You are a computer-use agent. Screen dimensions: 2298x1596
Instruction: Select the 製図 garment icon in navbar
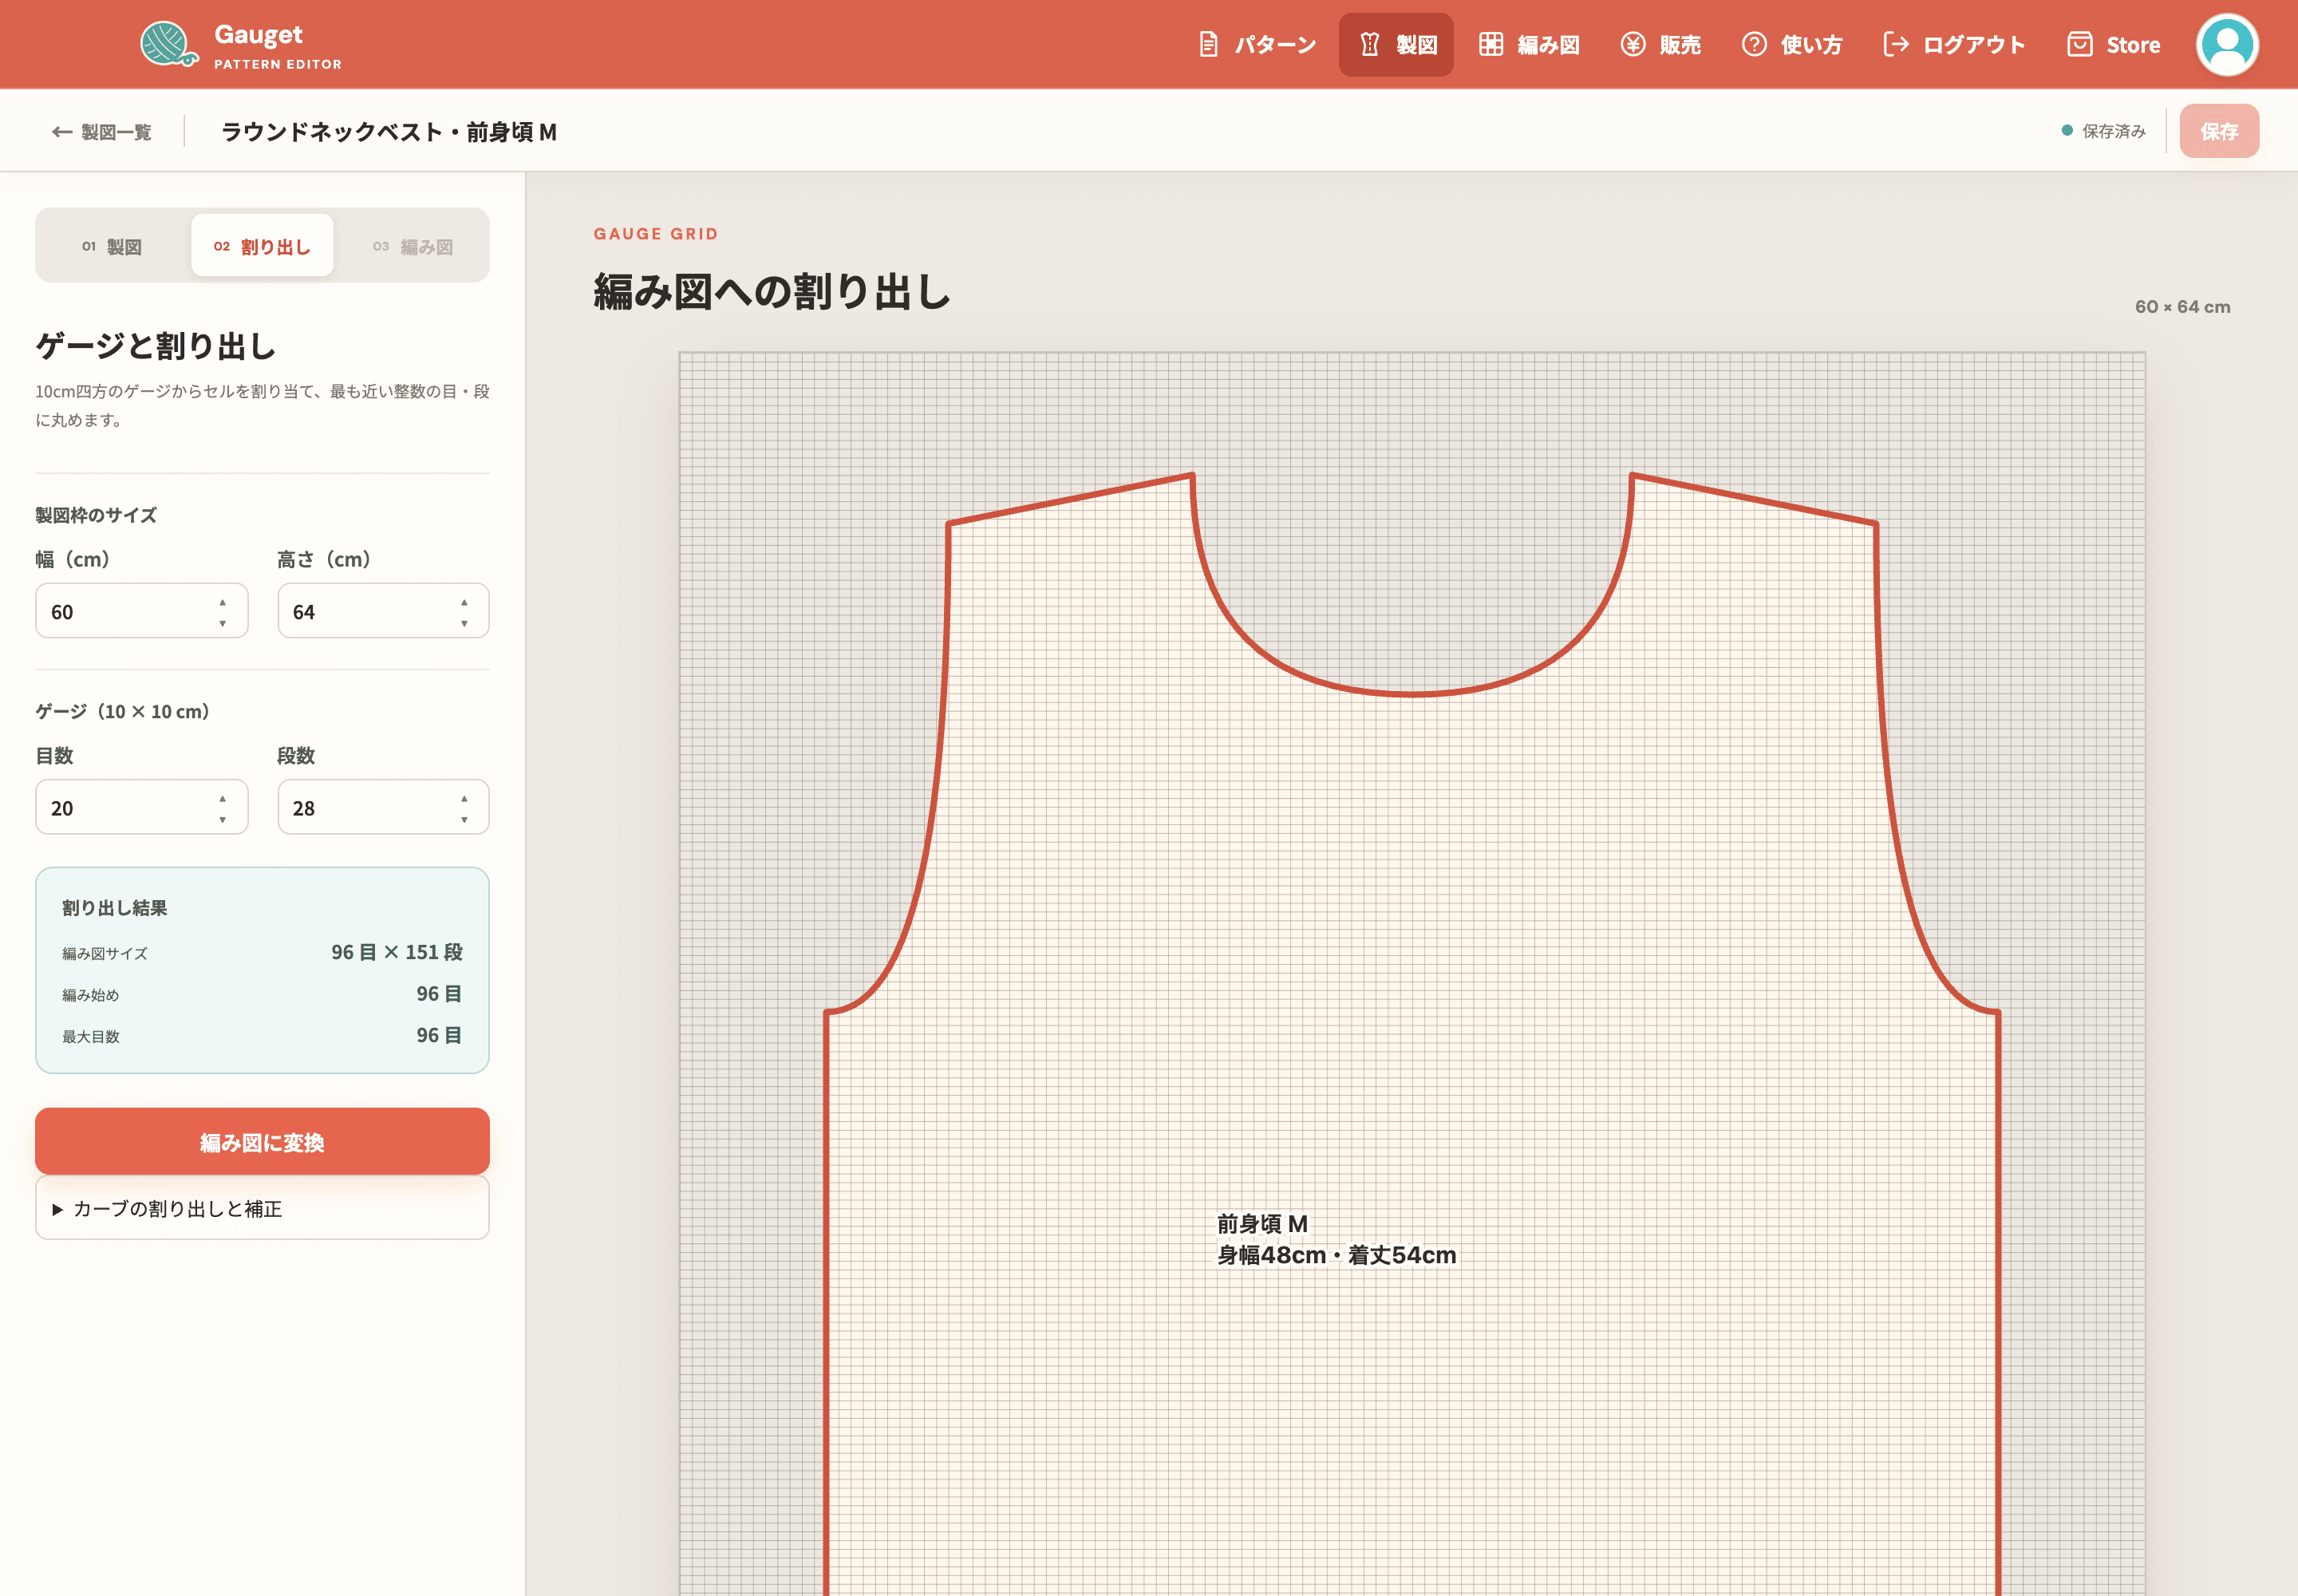pyautogui.click(x=1370, y=44)
